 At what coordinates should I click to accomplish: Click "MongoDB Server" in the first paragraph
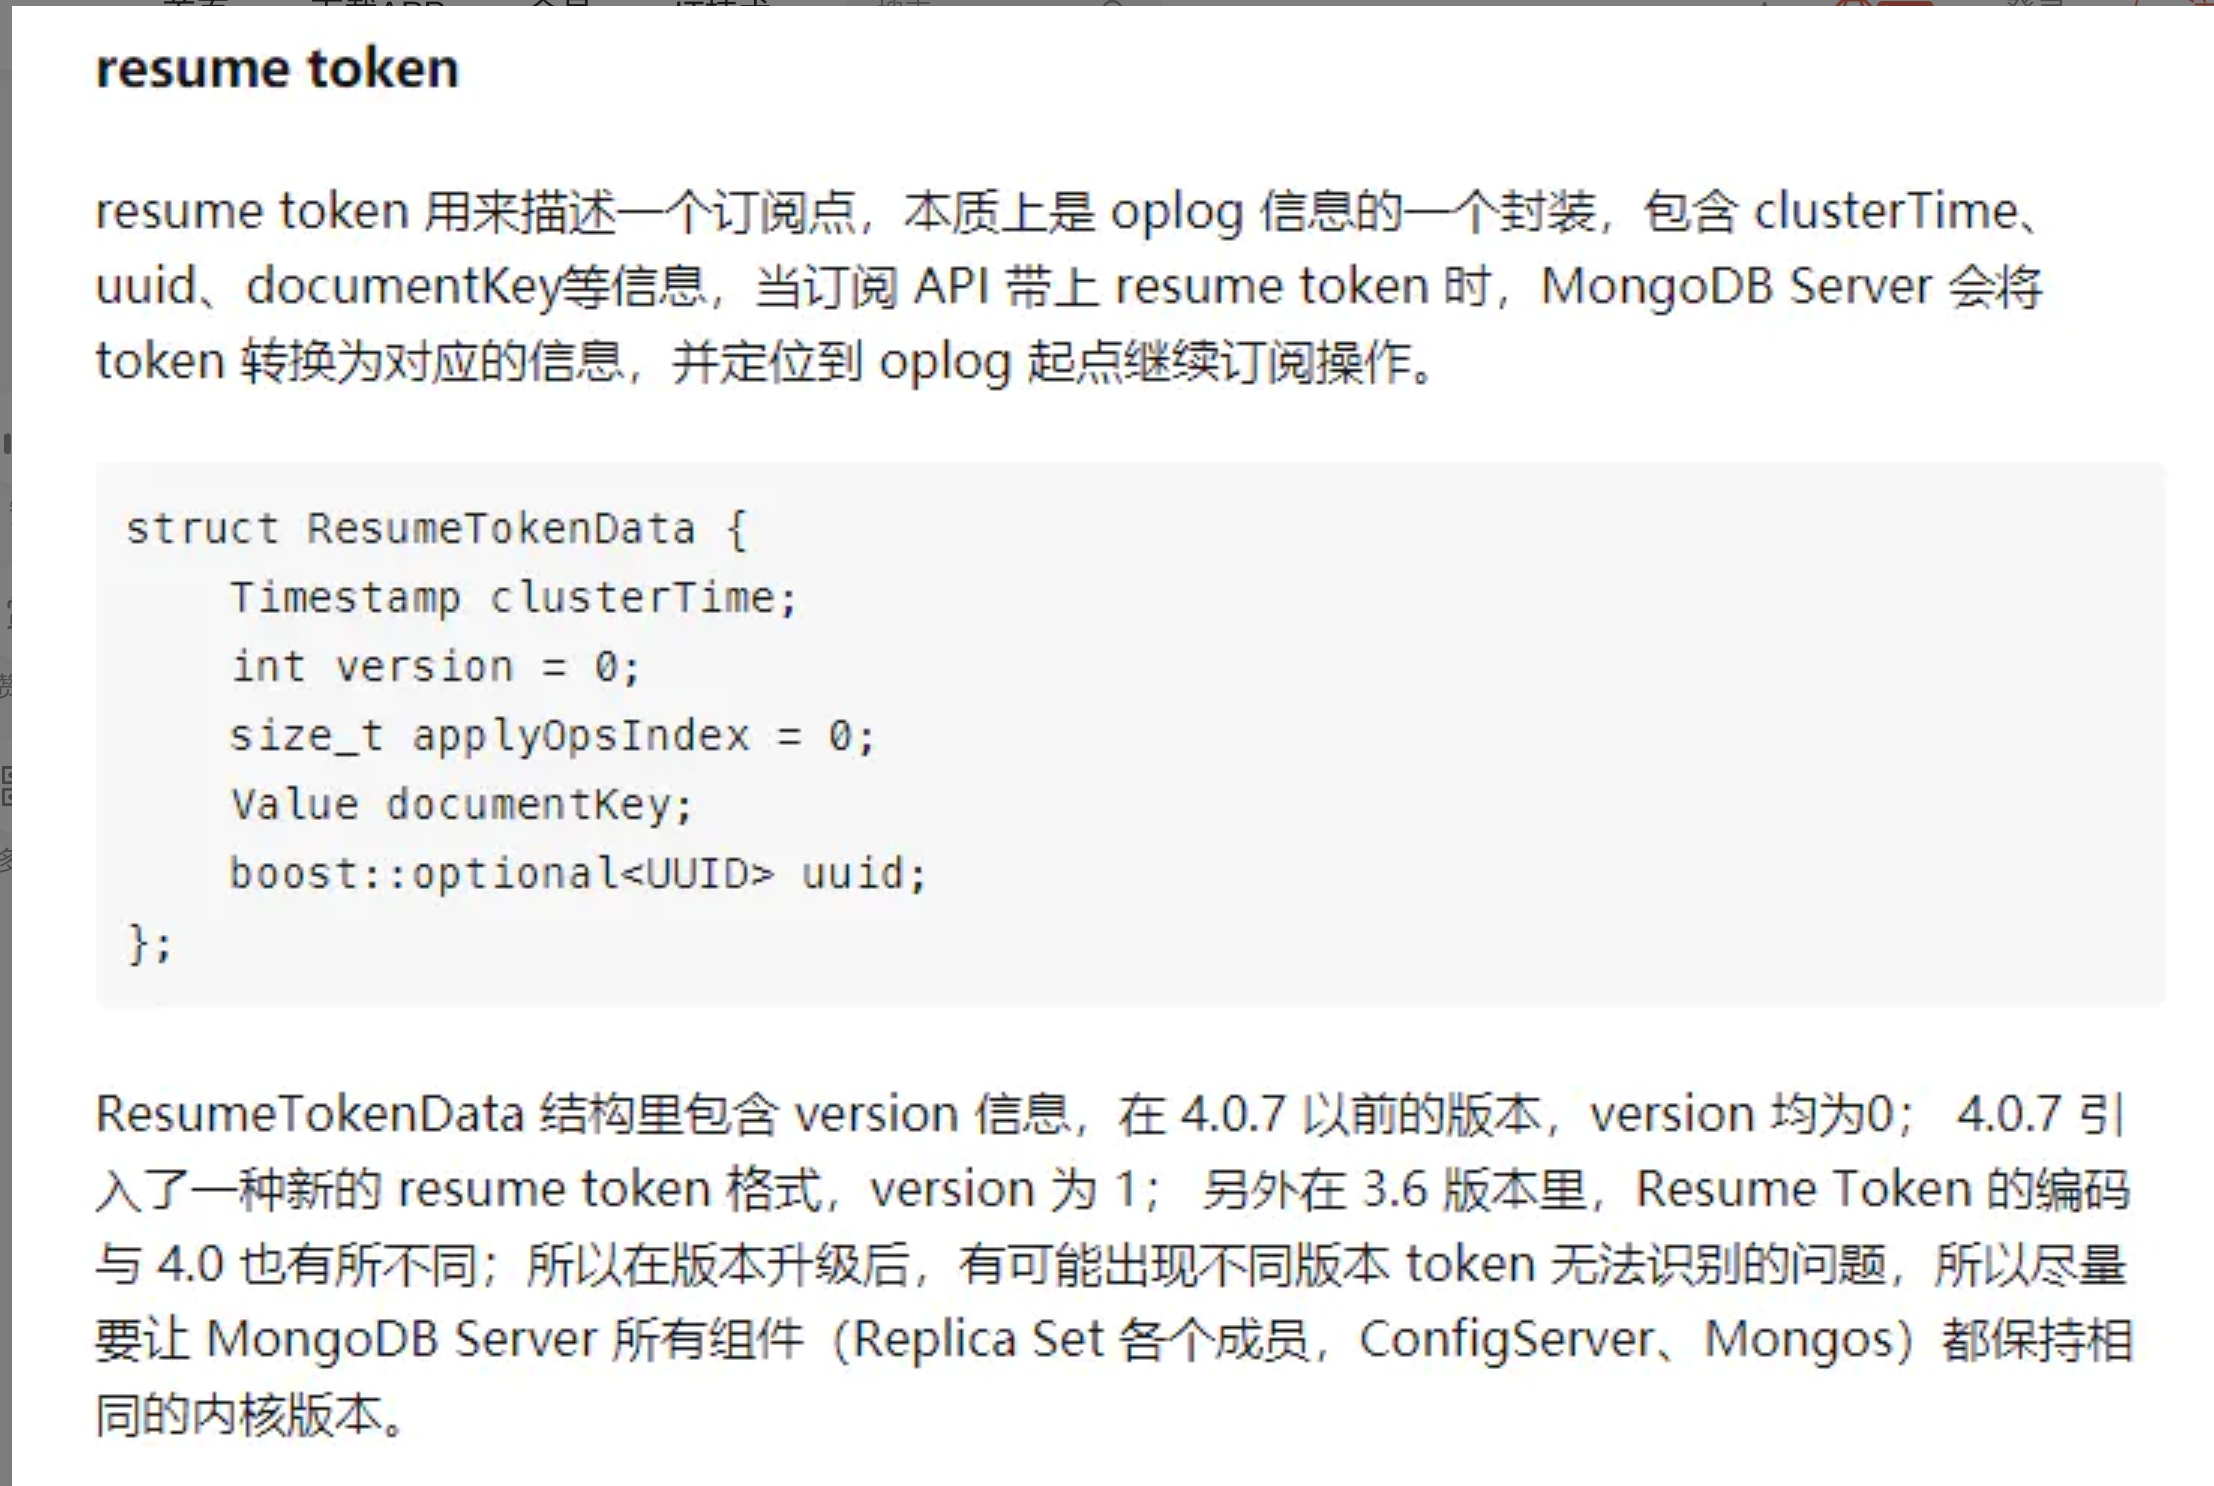click(x=1735, y=286)
